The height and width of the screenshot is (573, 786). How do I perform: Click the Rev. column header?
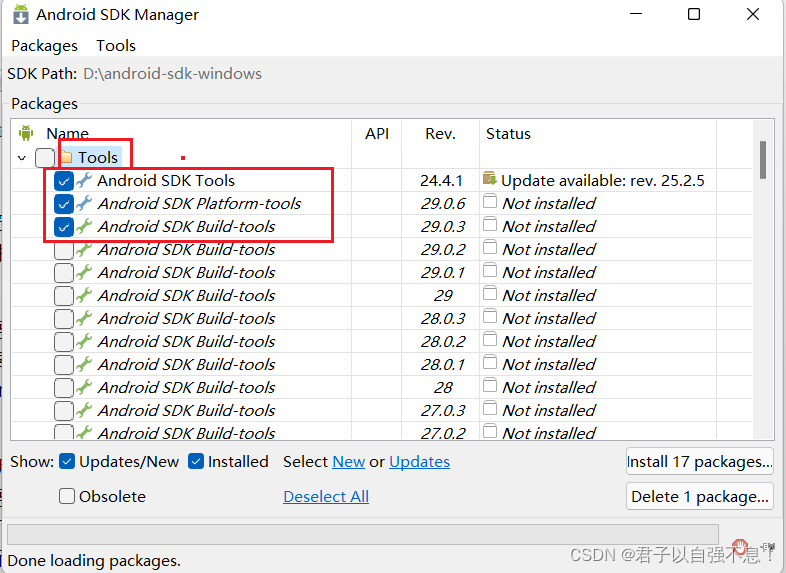pyautogui.click(x=440, y=134)
